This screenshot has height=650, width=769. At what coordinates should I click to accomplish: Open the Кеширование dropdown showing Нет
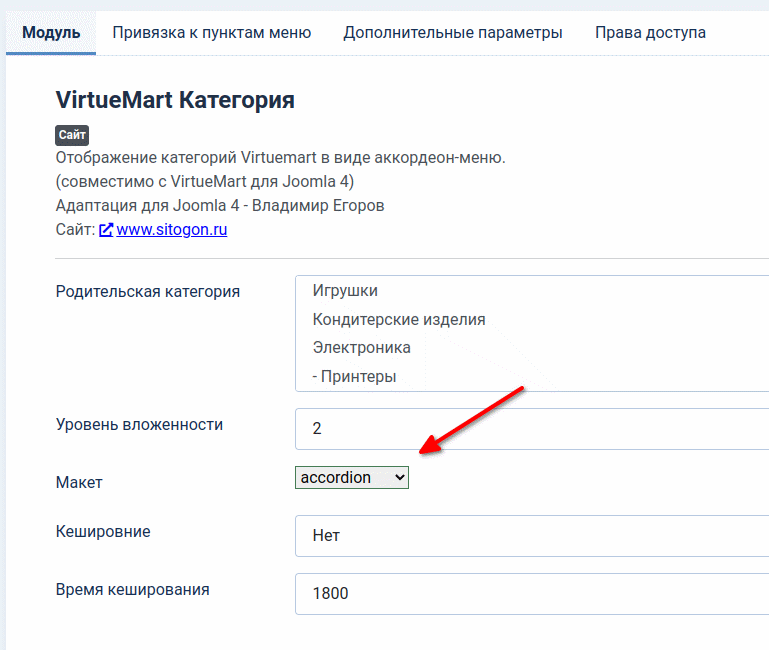(x=532, y=536)
